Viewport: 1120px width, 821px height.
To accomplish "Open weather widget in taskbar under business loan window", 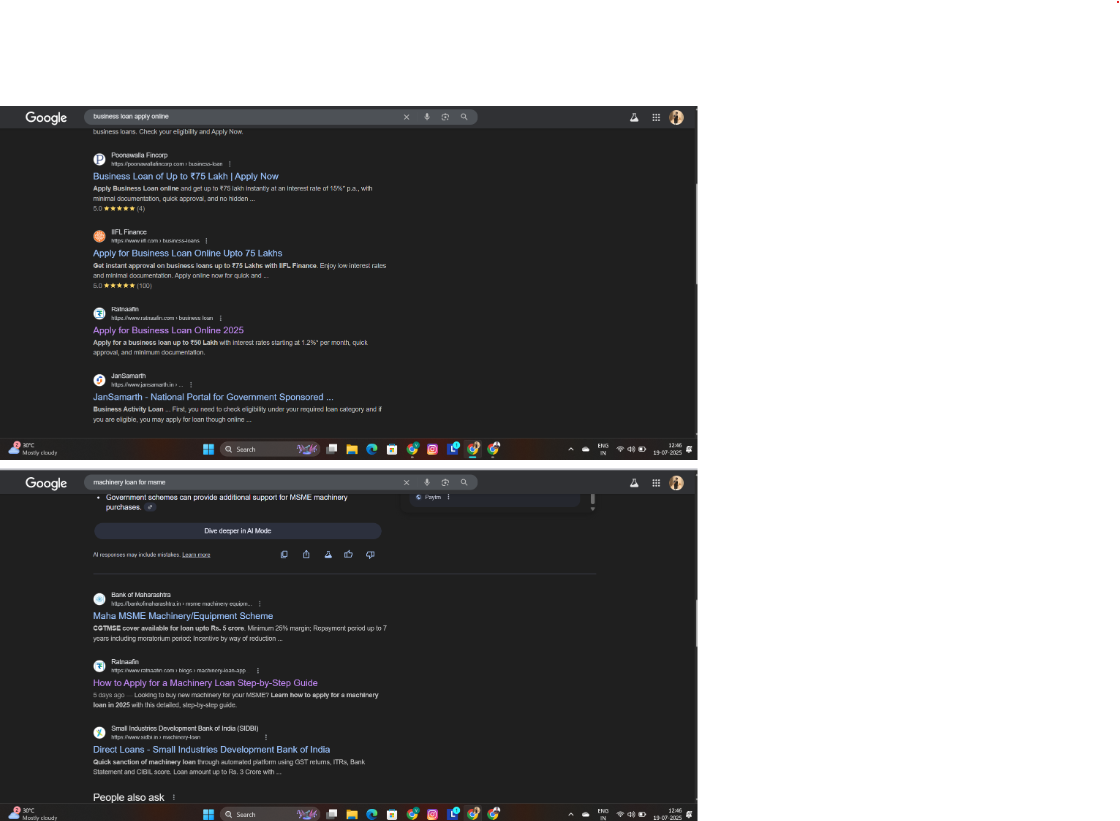I will point(33,449).
